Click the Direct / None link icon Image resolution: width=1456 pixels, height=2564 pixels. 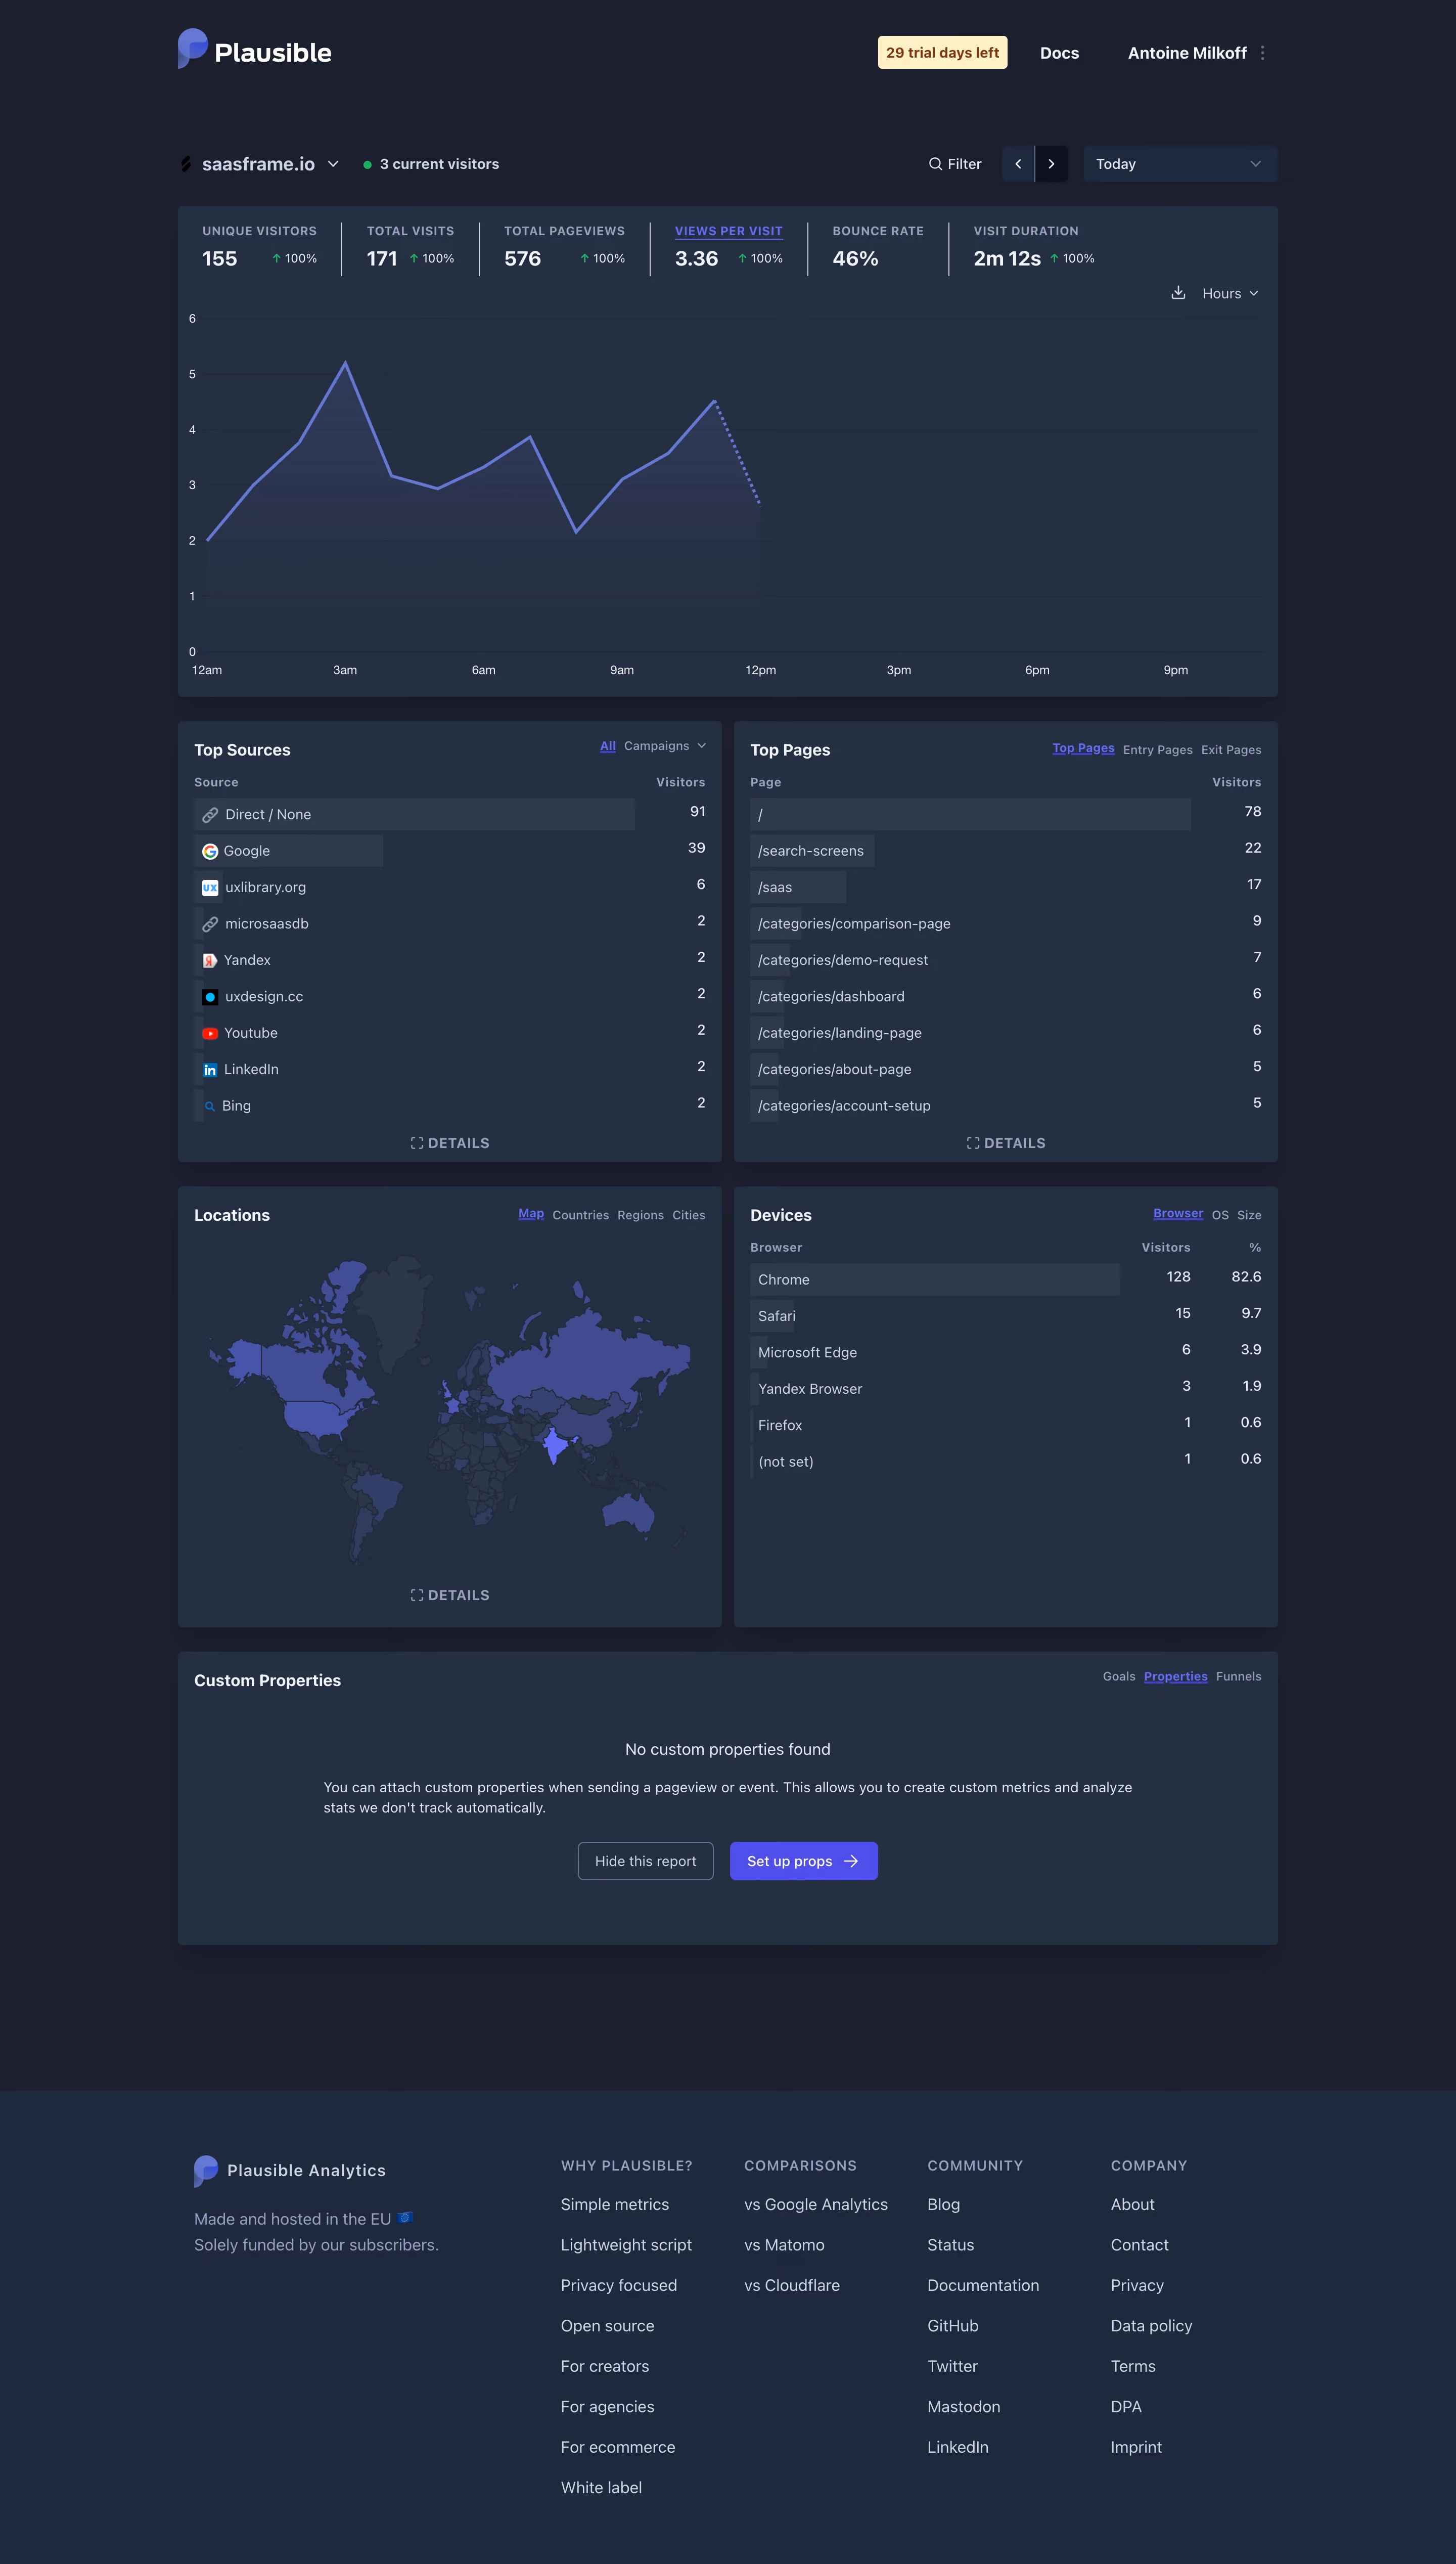click(x=210, y=815)
